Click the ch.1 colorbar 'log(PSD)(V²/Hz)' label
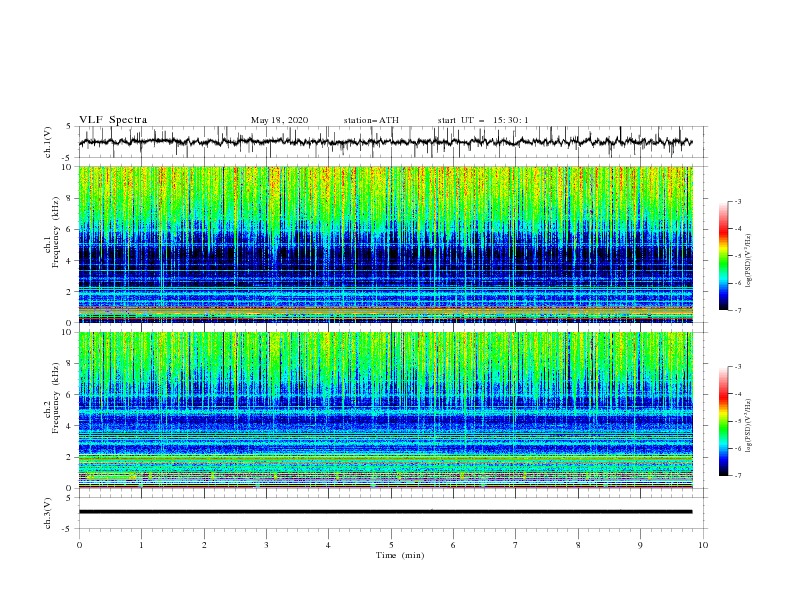The image size is (792, 612). 749,261
